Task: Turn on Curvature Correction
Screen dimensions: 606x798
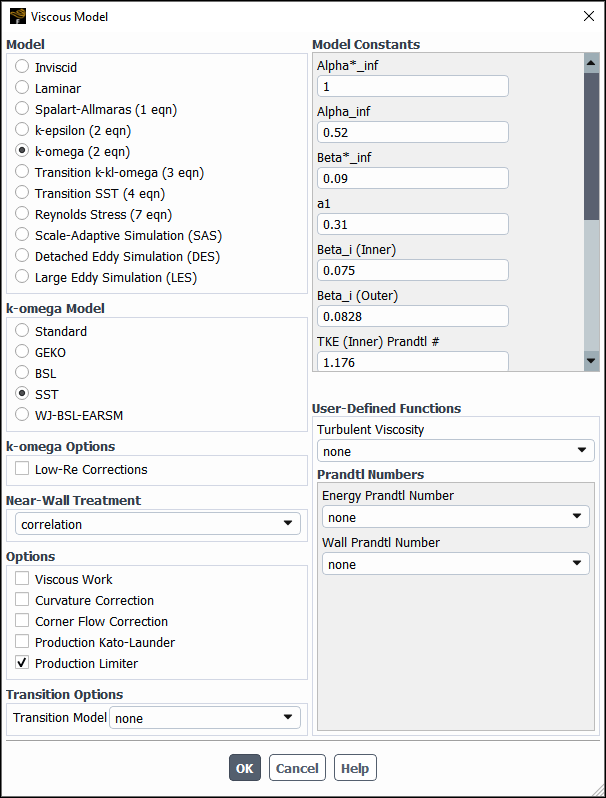Action: coord(23,600)
